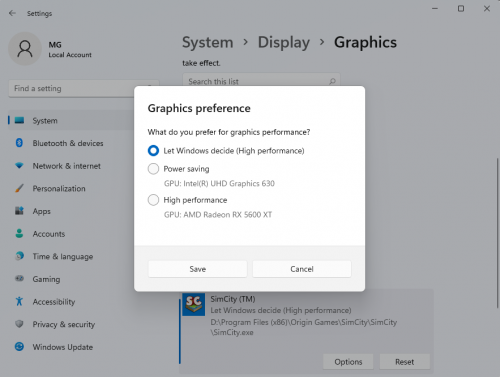Click the Privacy & security shield icon
The height and width of the screenshot is (377, 500).
(x=19, y=324)
